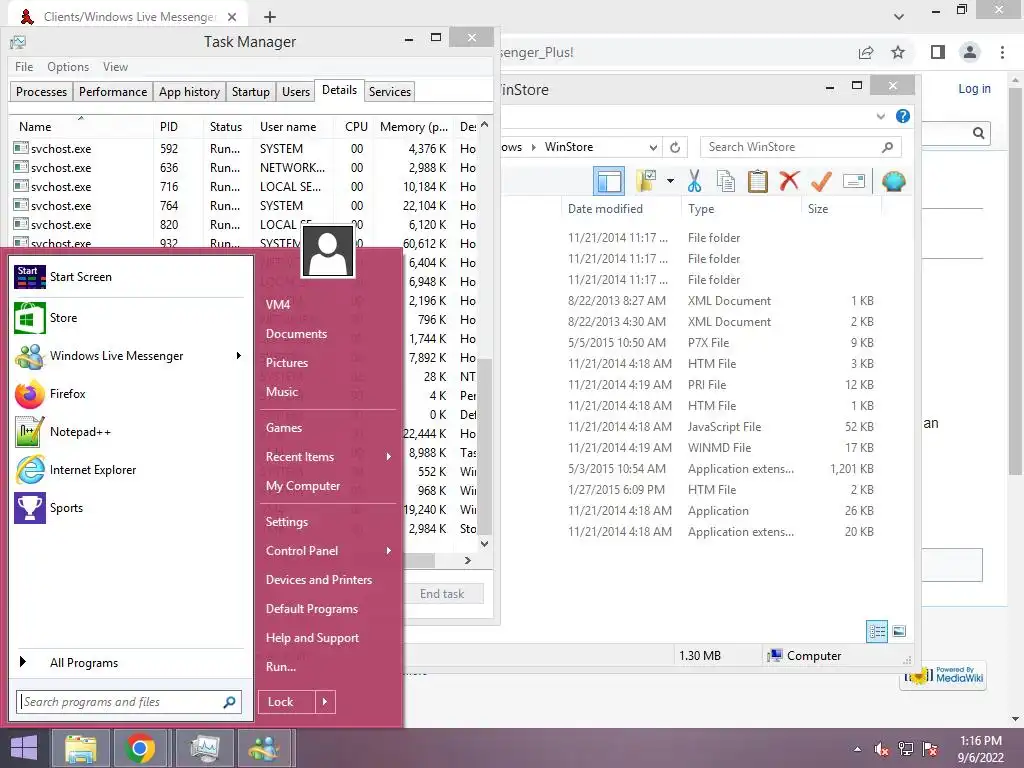Click the Task Manager horizontal scrollbar thumb

419,560
